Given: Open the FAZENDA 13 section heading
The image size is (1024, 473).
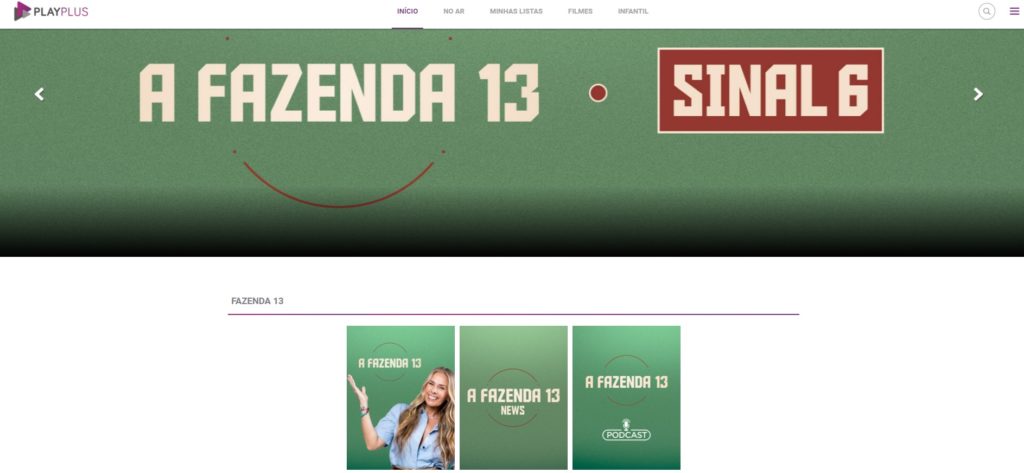Looking at the screenshot, I should coord(257,301).
